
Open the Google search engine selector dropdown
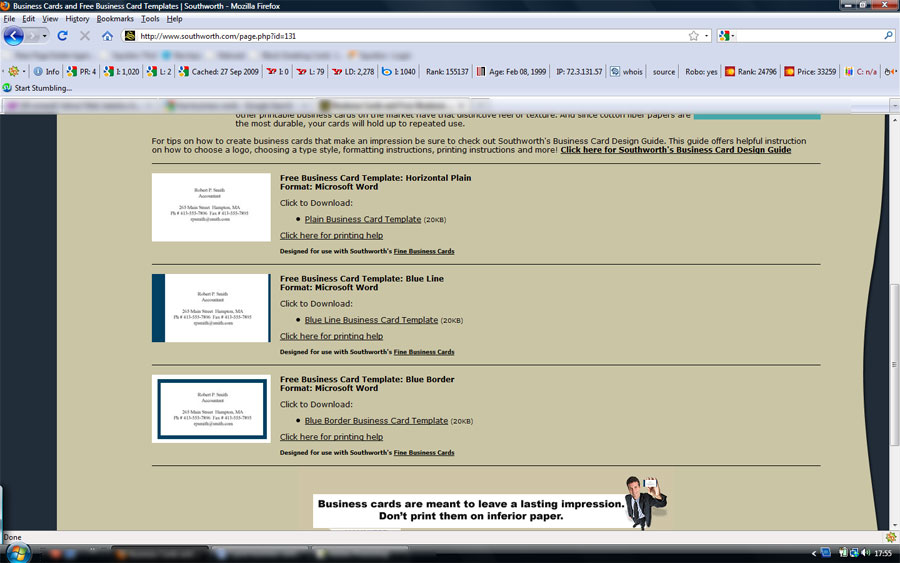click(727, 36)
